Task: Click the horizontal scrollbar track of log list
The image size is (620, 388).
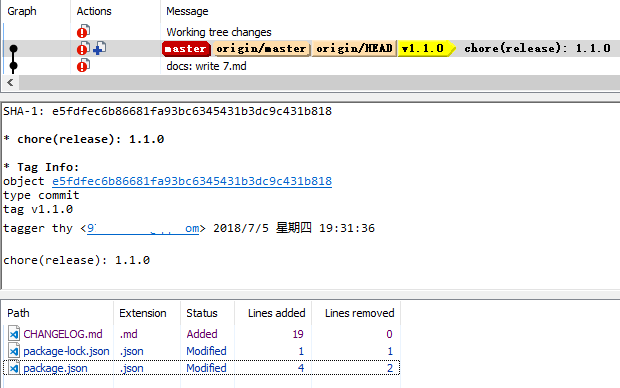Action: tap(319, 83)
